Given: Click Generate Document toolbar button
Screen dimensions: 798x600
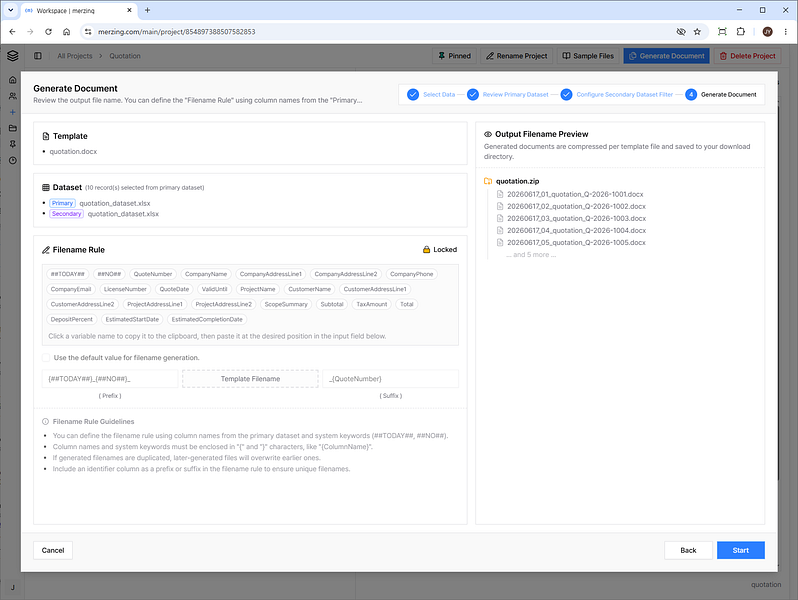Looking at the screenshot, I should tap(667, 56).
